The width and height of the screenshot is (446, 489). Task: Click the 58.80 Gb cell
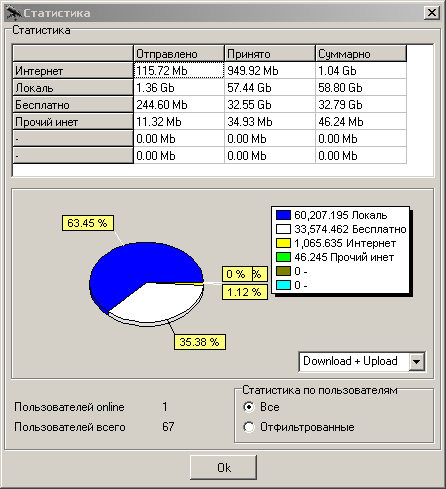pos(361,87)
